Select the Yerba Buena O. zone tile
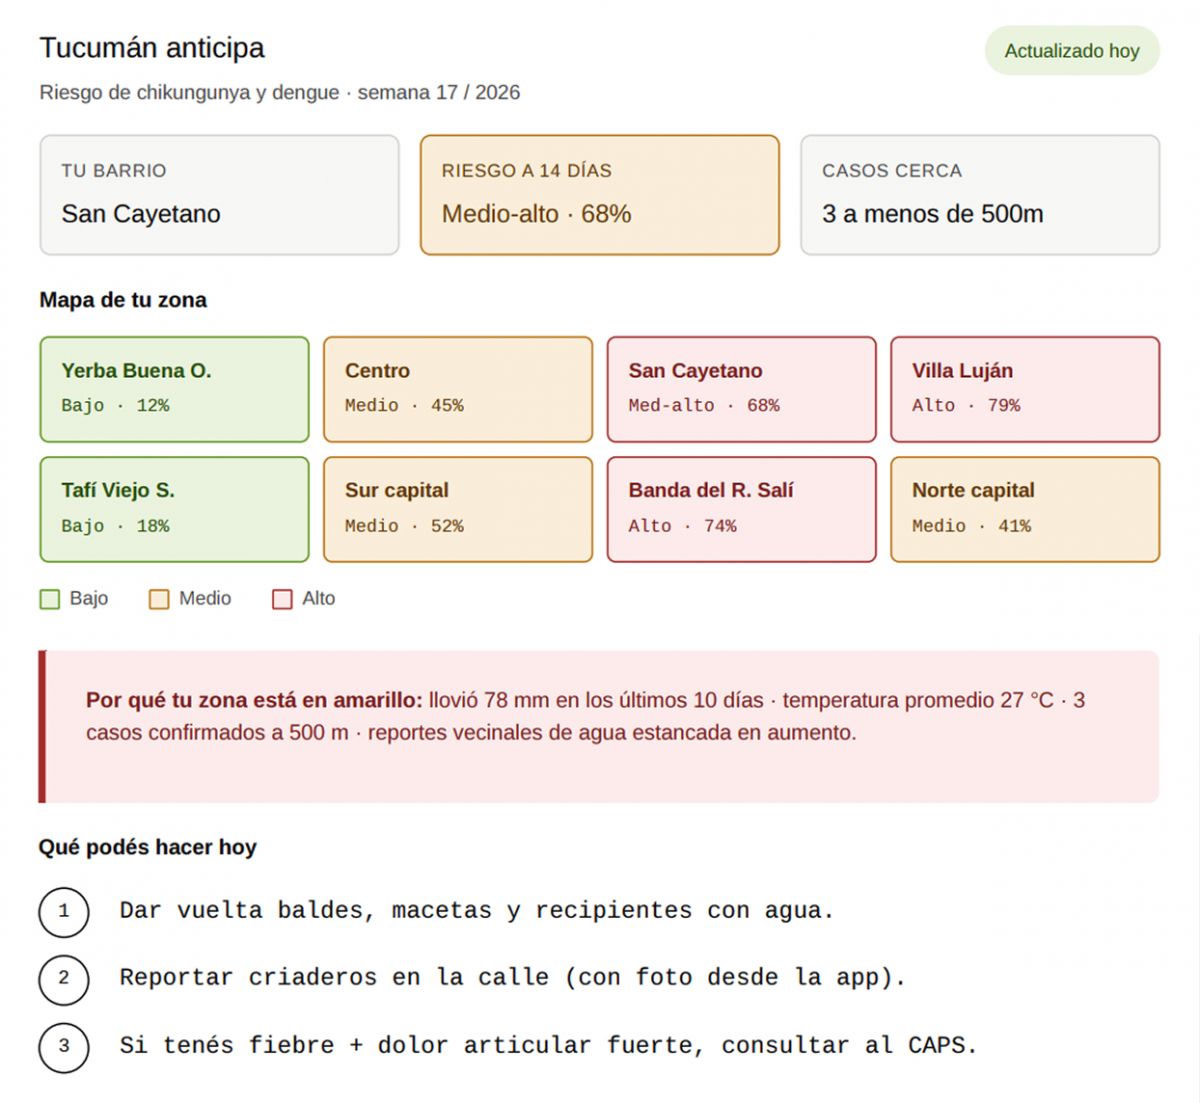This screenshot has width=1200, height=1103. (175, 389)
